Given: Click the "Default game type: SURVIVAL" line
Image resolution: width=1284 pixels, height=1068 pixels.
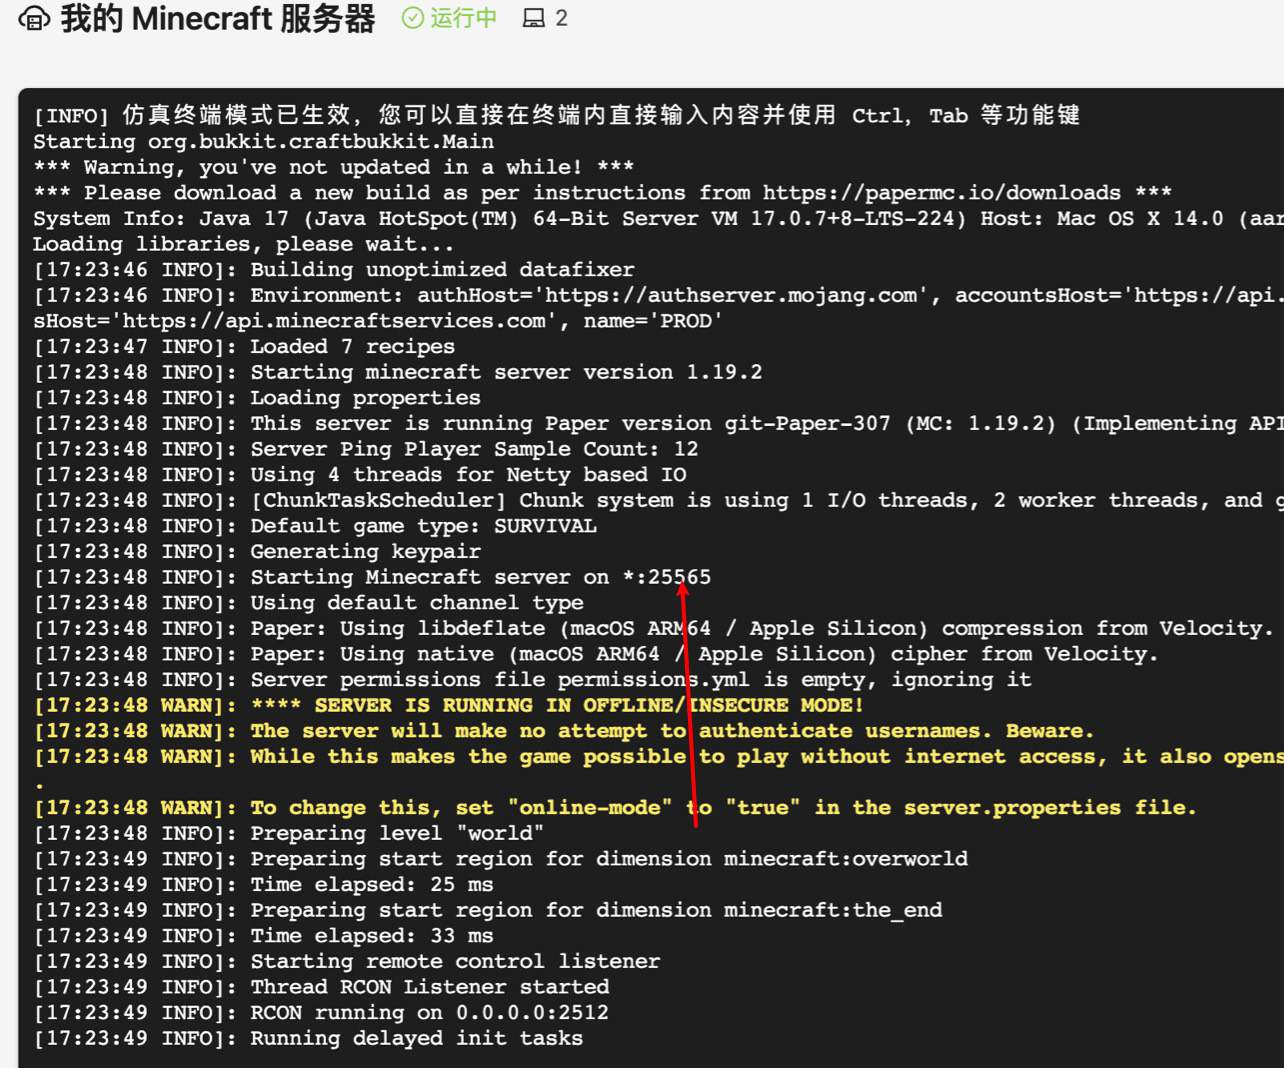Looking at the screenshot, I should pyautogui.click(x=423, y=526).
